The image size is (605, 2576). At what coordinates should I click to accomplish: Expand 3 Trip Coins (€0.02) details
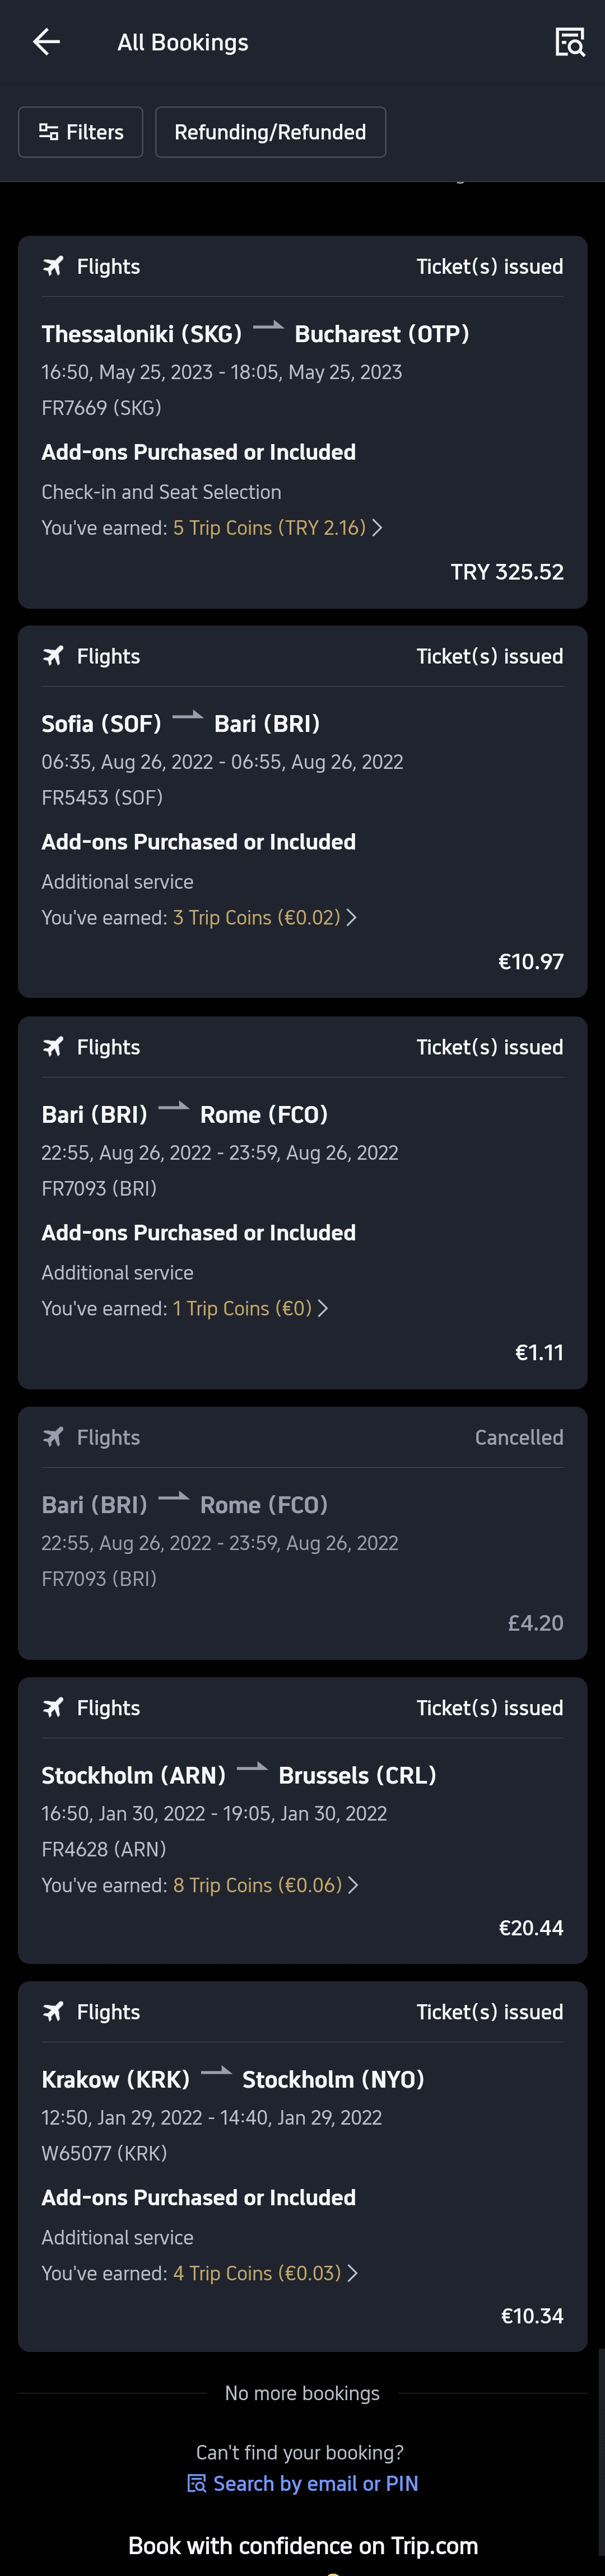351,918
